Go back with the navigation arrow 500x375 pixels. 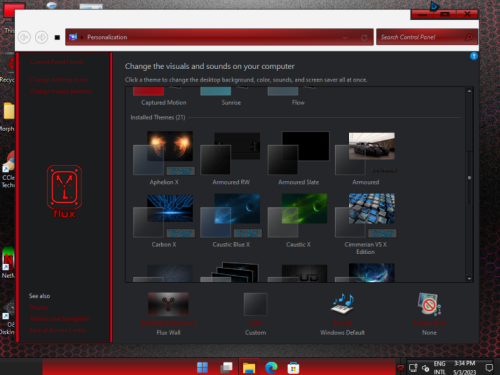(x=24, y=37)
